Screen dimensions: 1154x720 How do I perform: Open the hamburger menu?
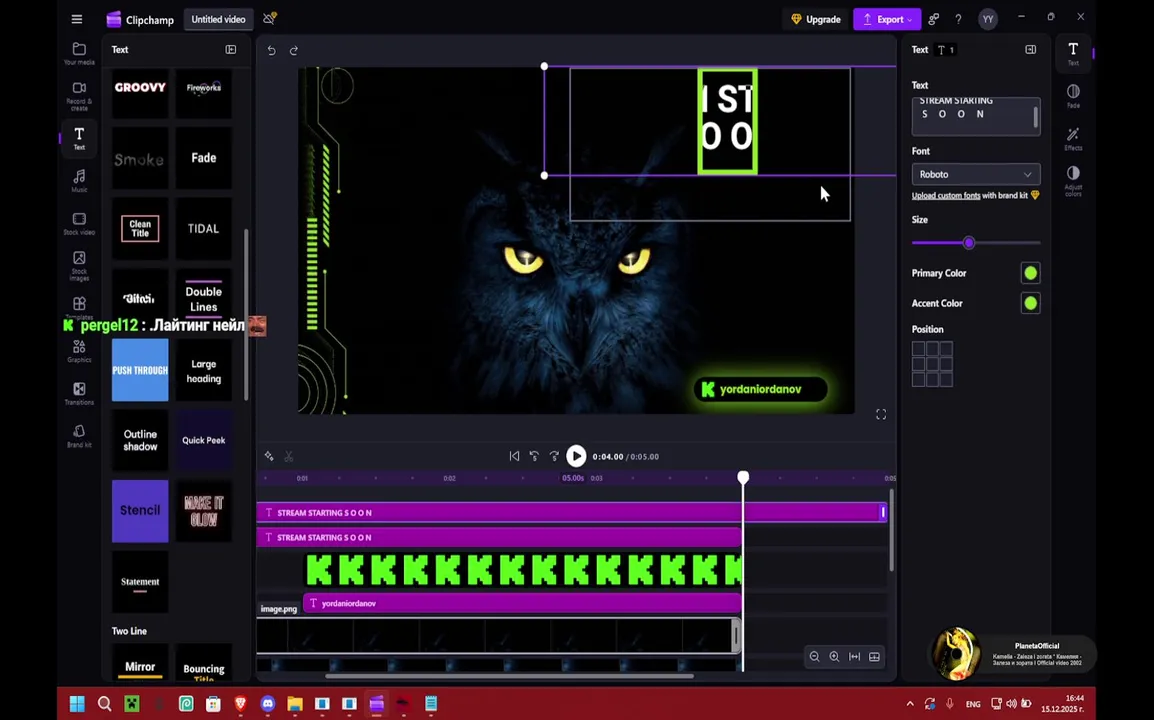[x=77, y=19]
